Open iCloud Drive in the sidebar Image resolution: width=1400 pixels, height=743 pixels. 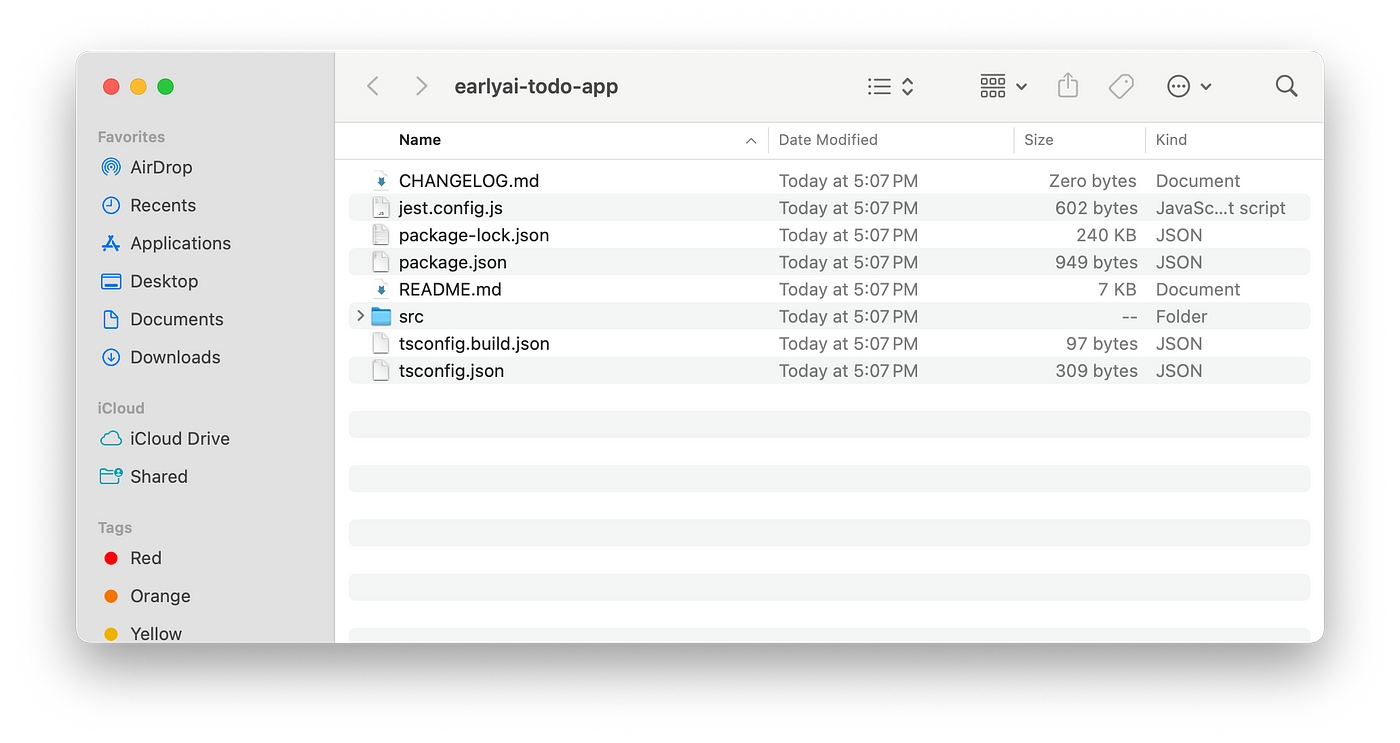(x=180, y=438)
